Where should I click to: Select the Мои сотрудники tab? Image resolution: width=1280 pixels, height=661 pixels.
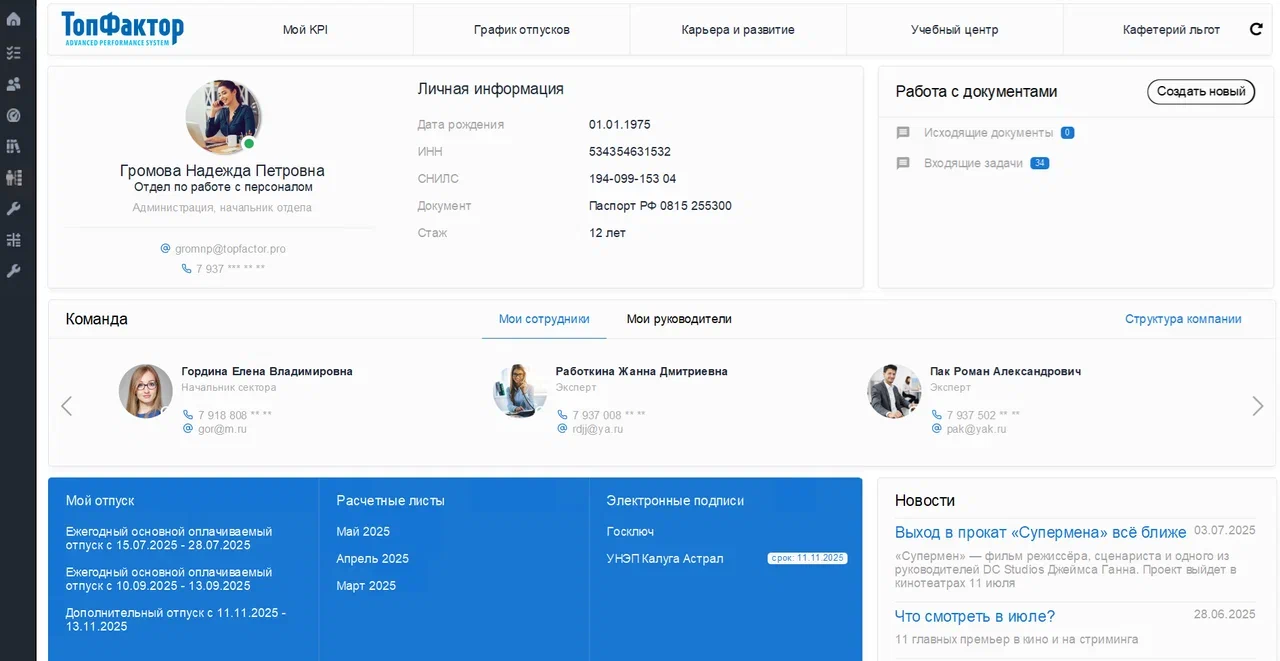[x=544, y=319]
